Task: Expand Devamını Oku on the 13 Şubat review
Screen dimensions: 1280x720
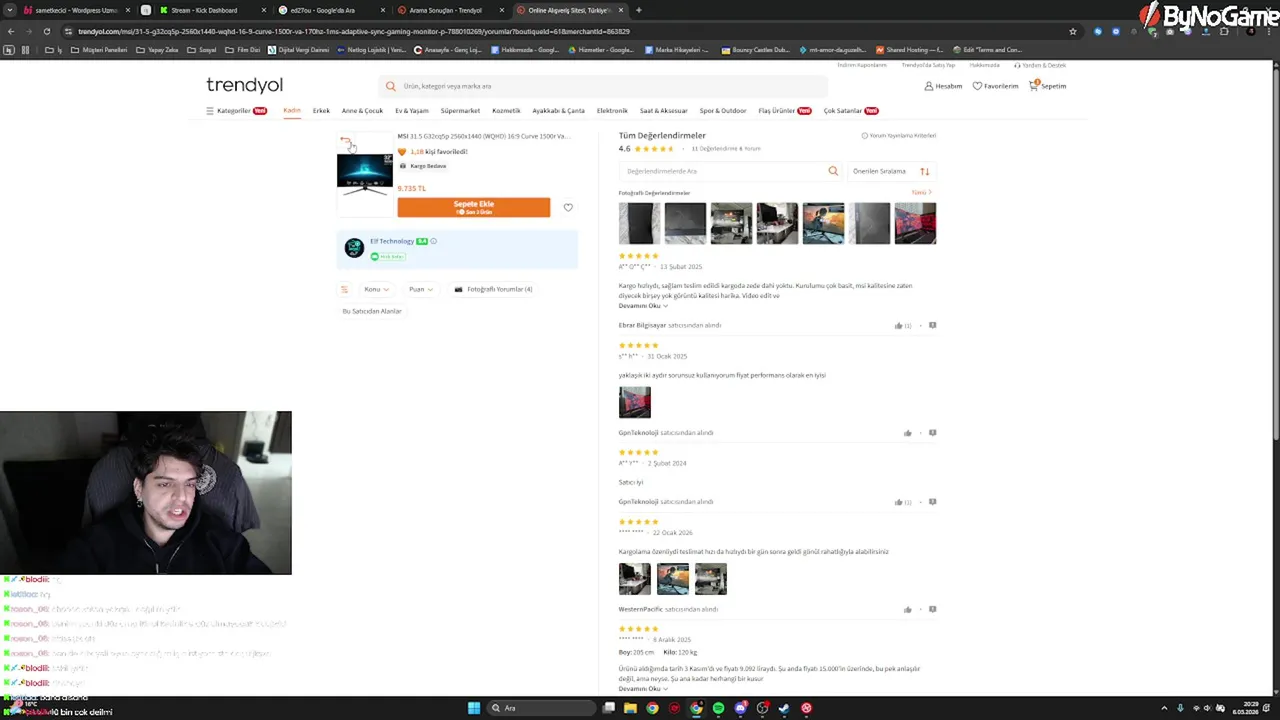Action: [x=643, y=305]
